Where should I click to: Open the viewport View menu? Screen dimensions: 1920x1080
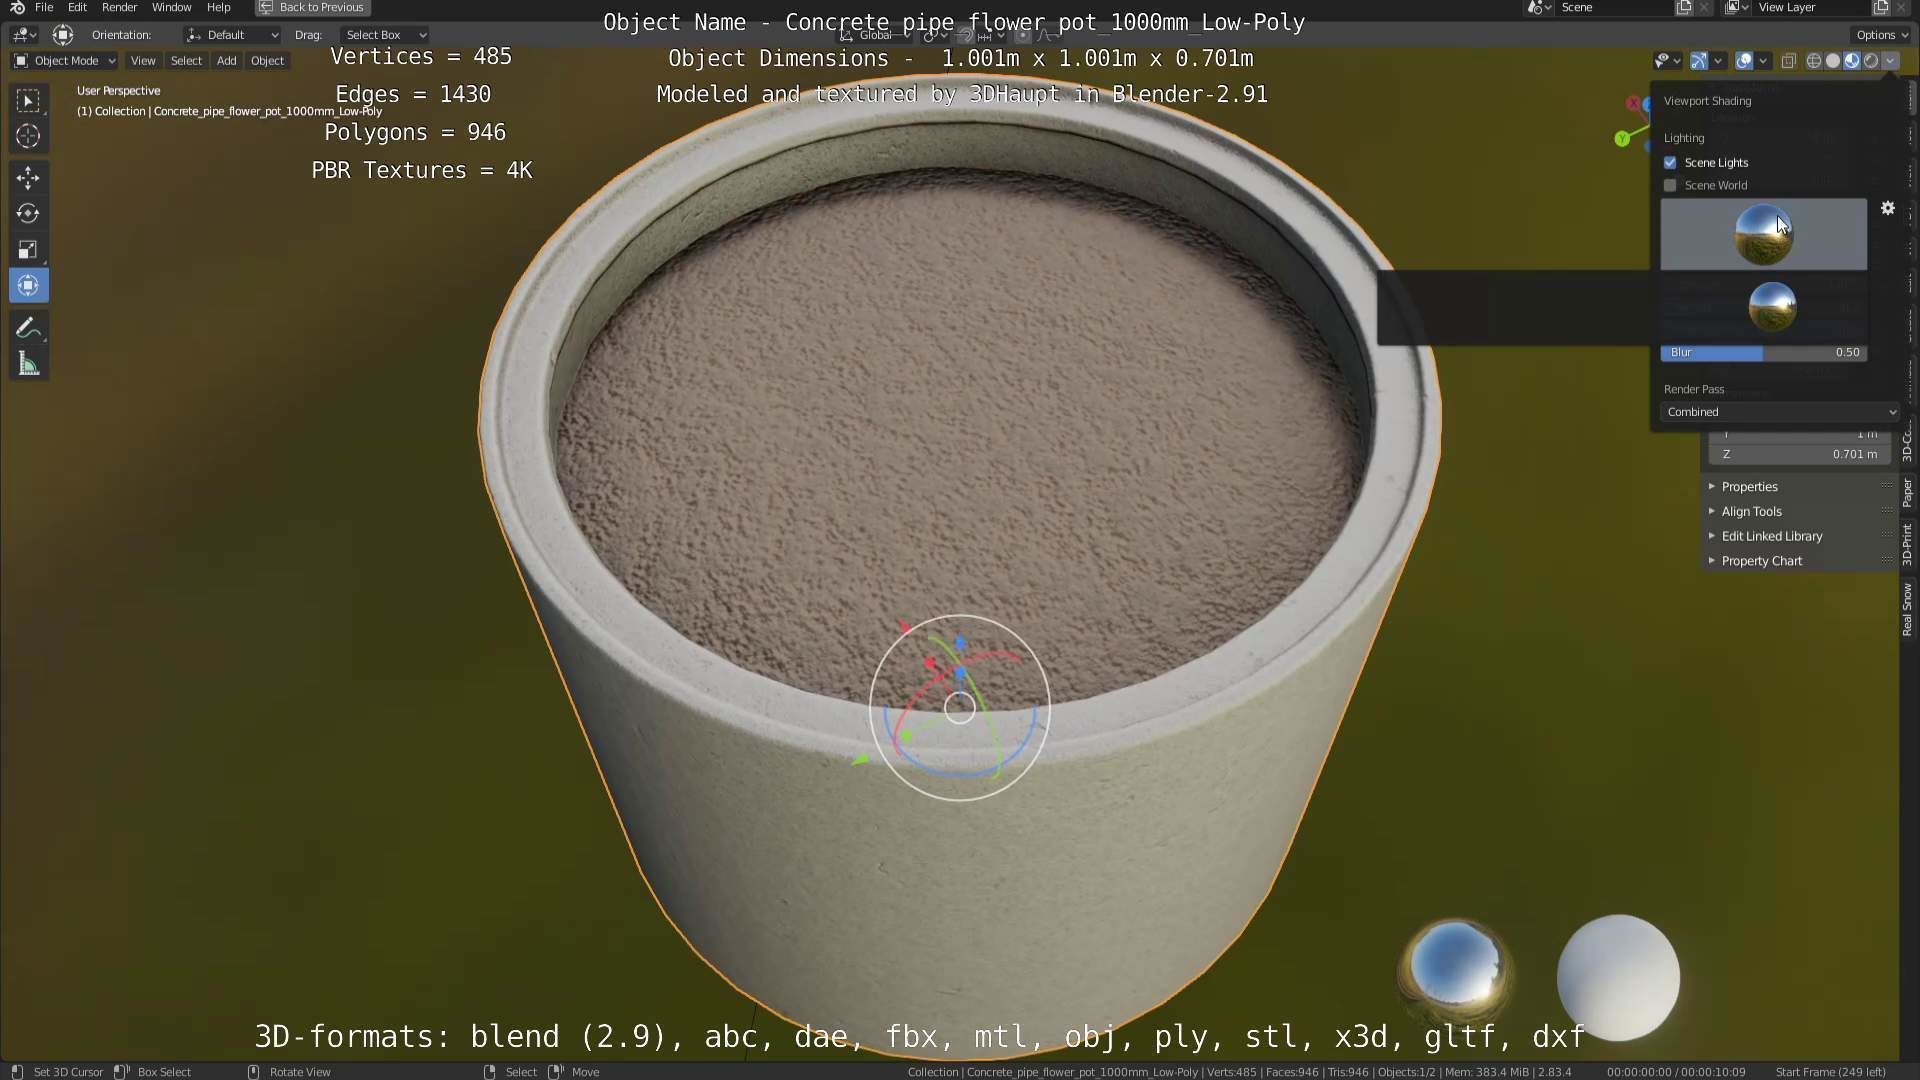pos(143,61)
